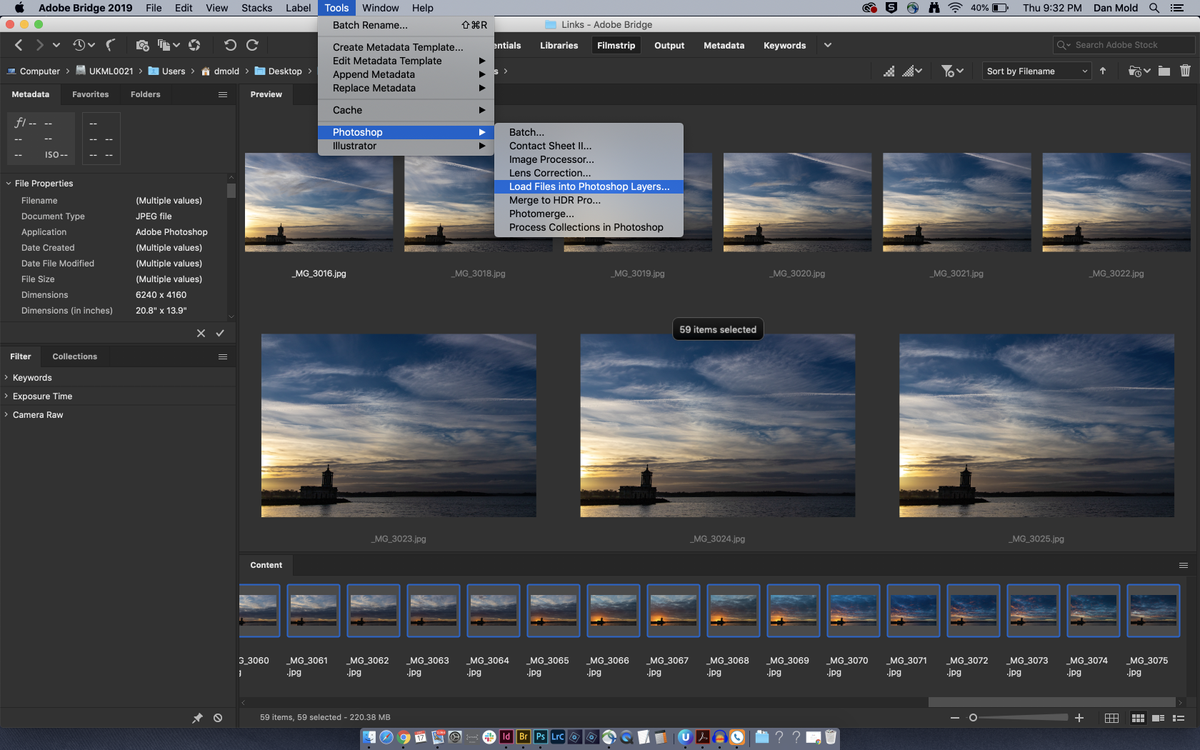Click the ascending sort arrow

click(1103, 71)
